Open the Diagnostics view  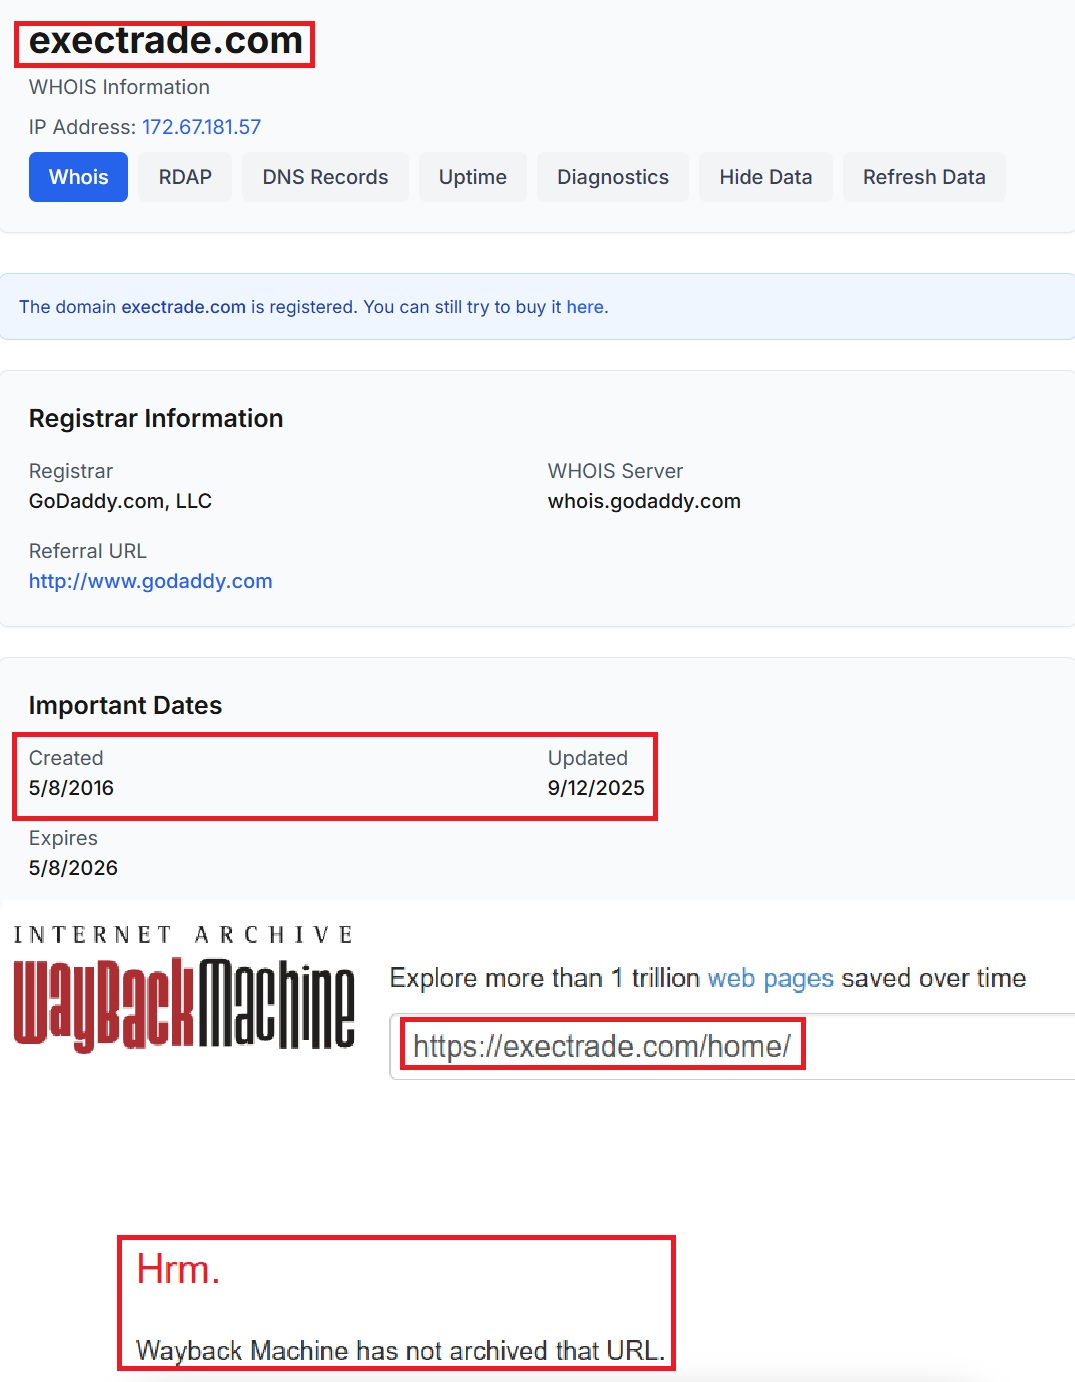pyautogui.click(x=612, y=177)
